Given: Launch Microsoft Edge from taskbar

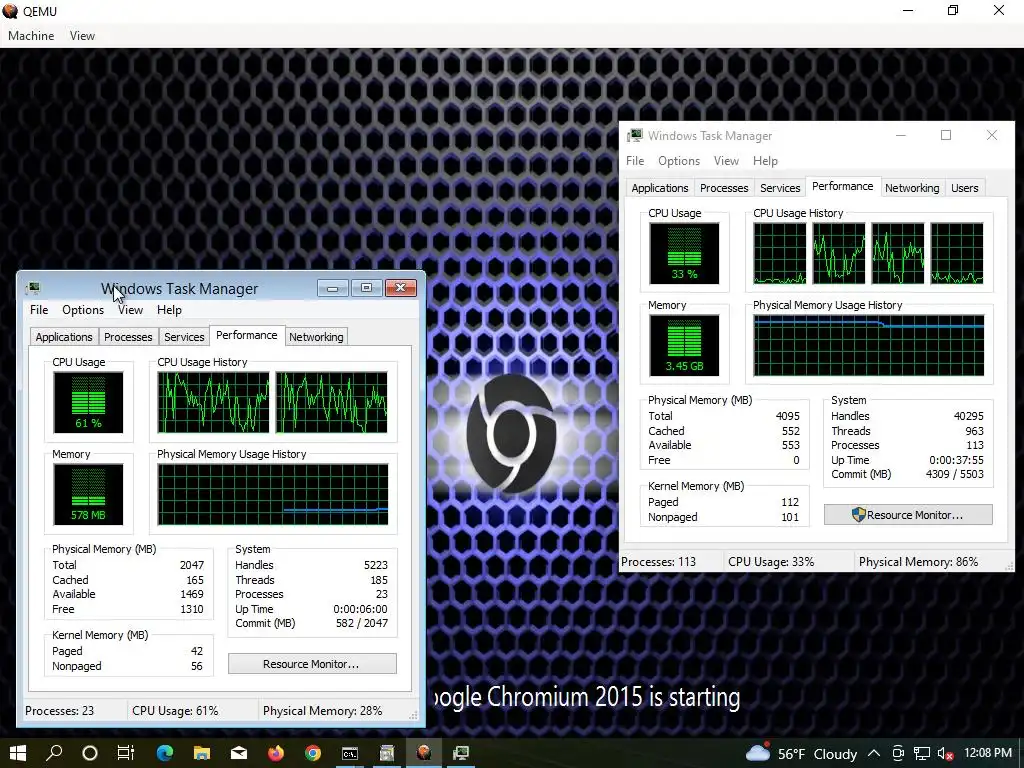Looking at the screenshot, I should click(165, 753).
